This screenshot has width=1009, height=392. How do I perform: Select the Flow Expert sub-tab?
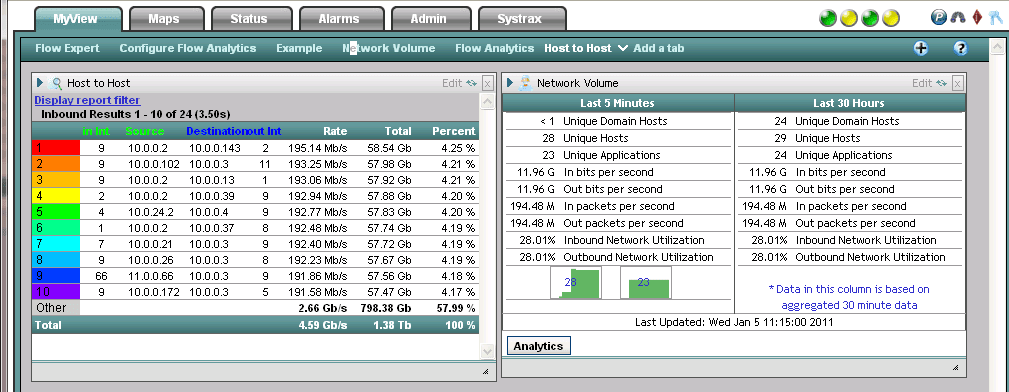click(x=68, y=48)
